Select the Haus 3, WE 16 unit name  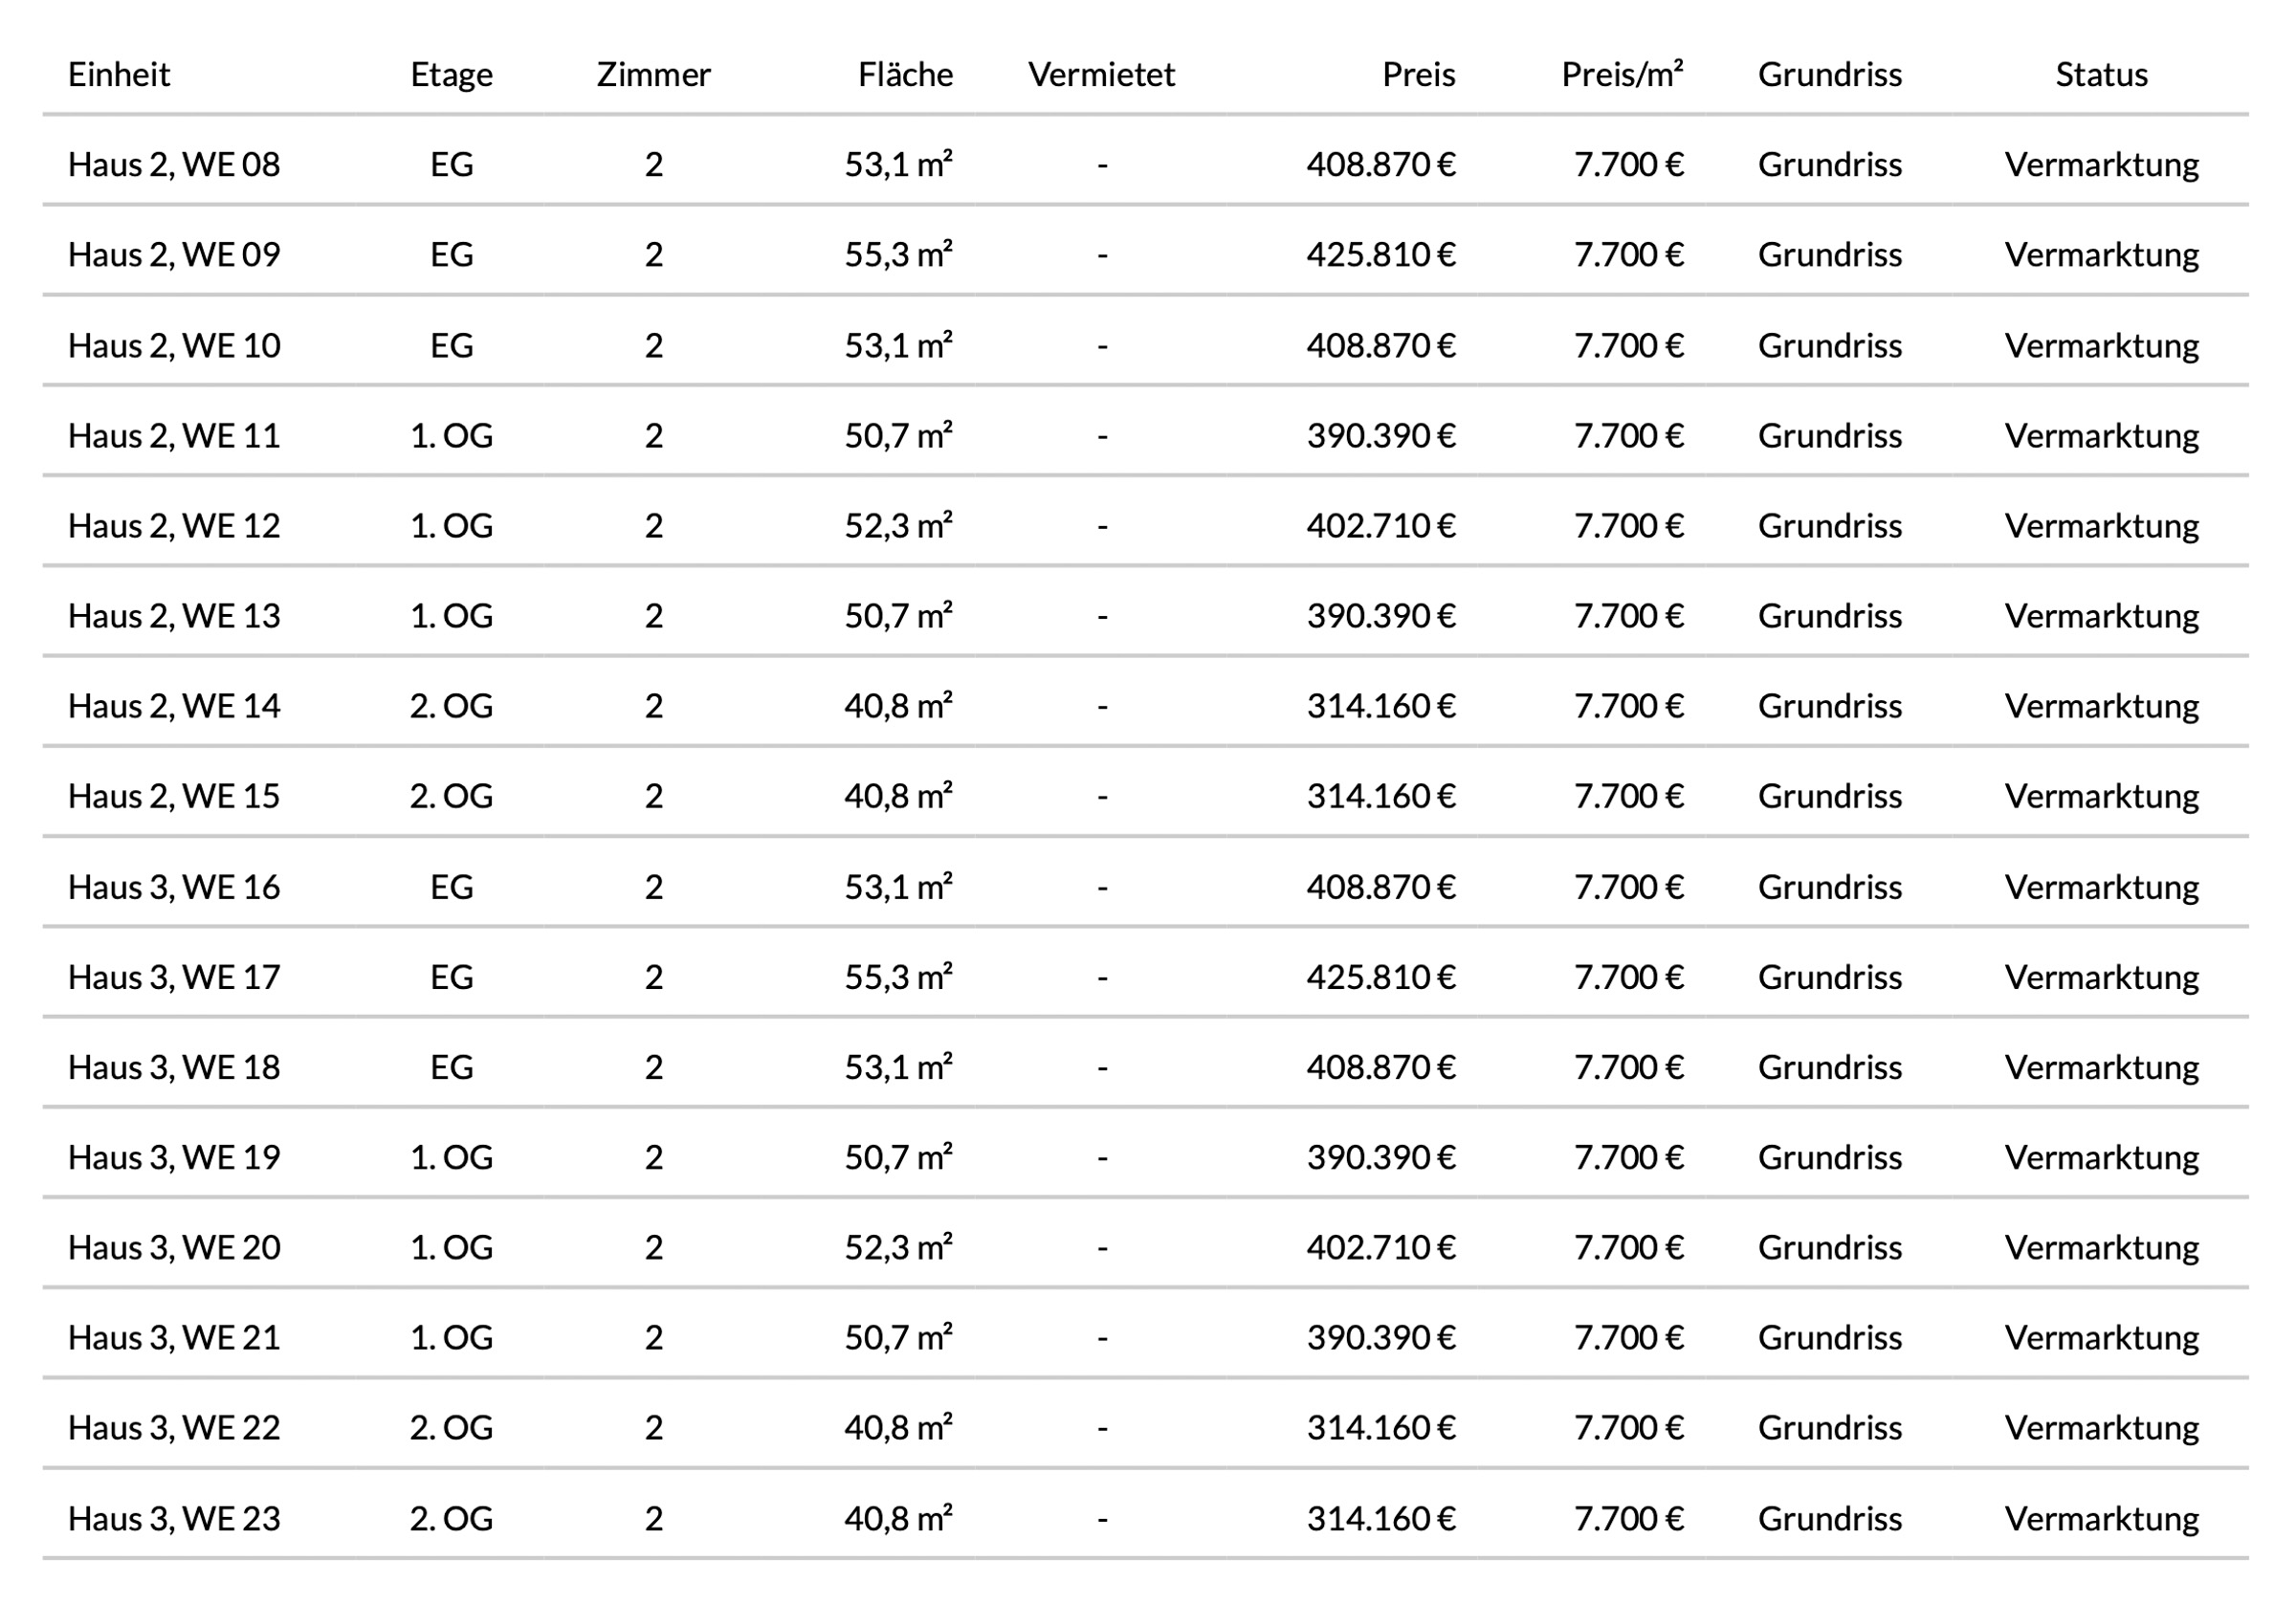[x=174, y=887]
